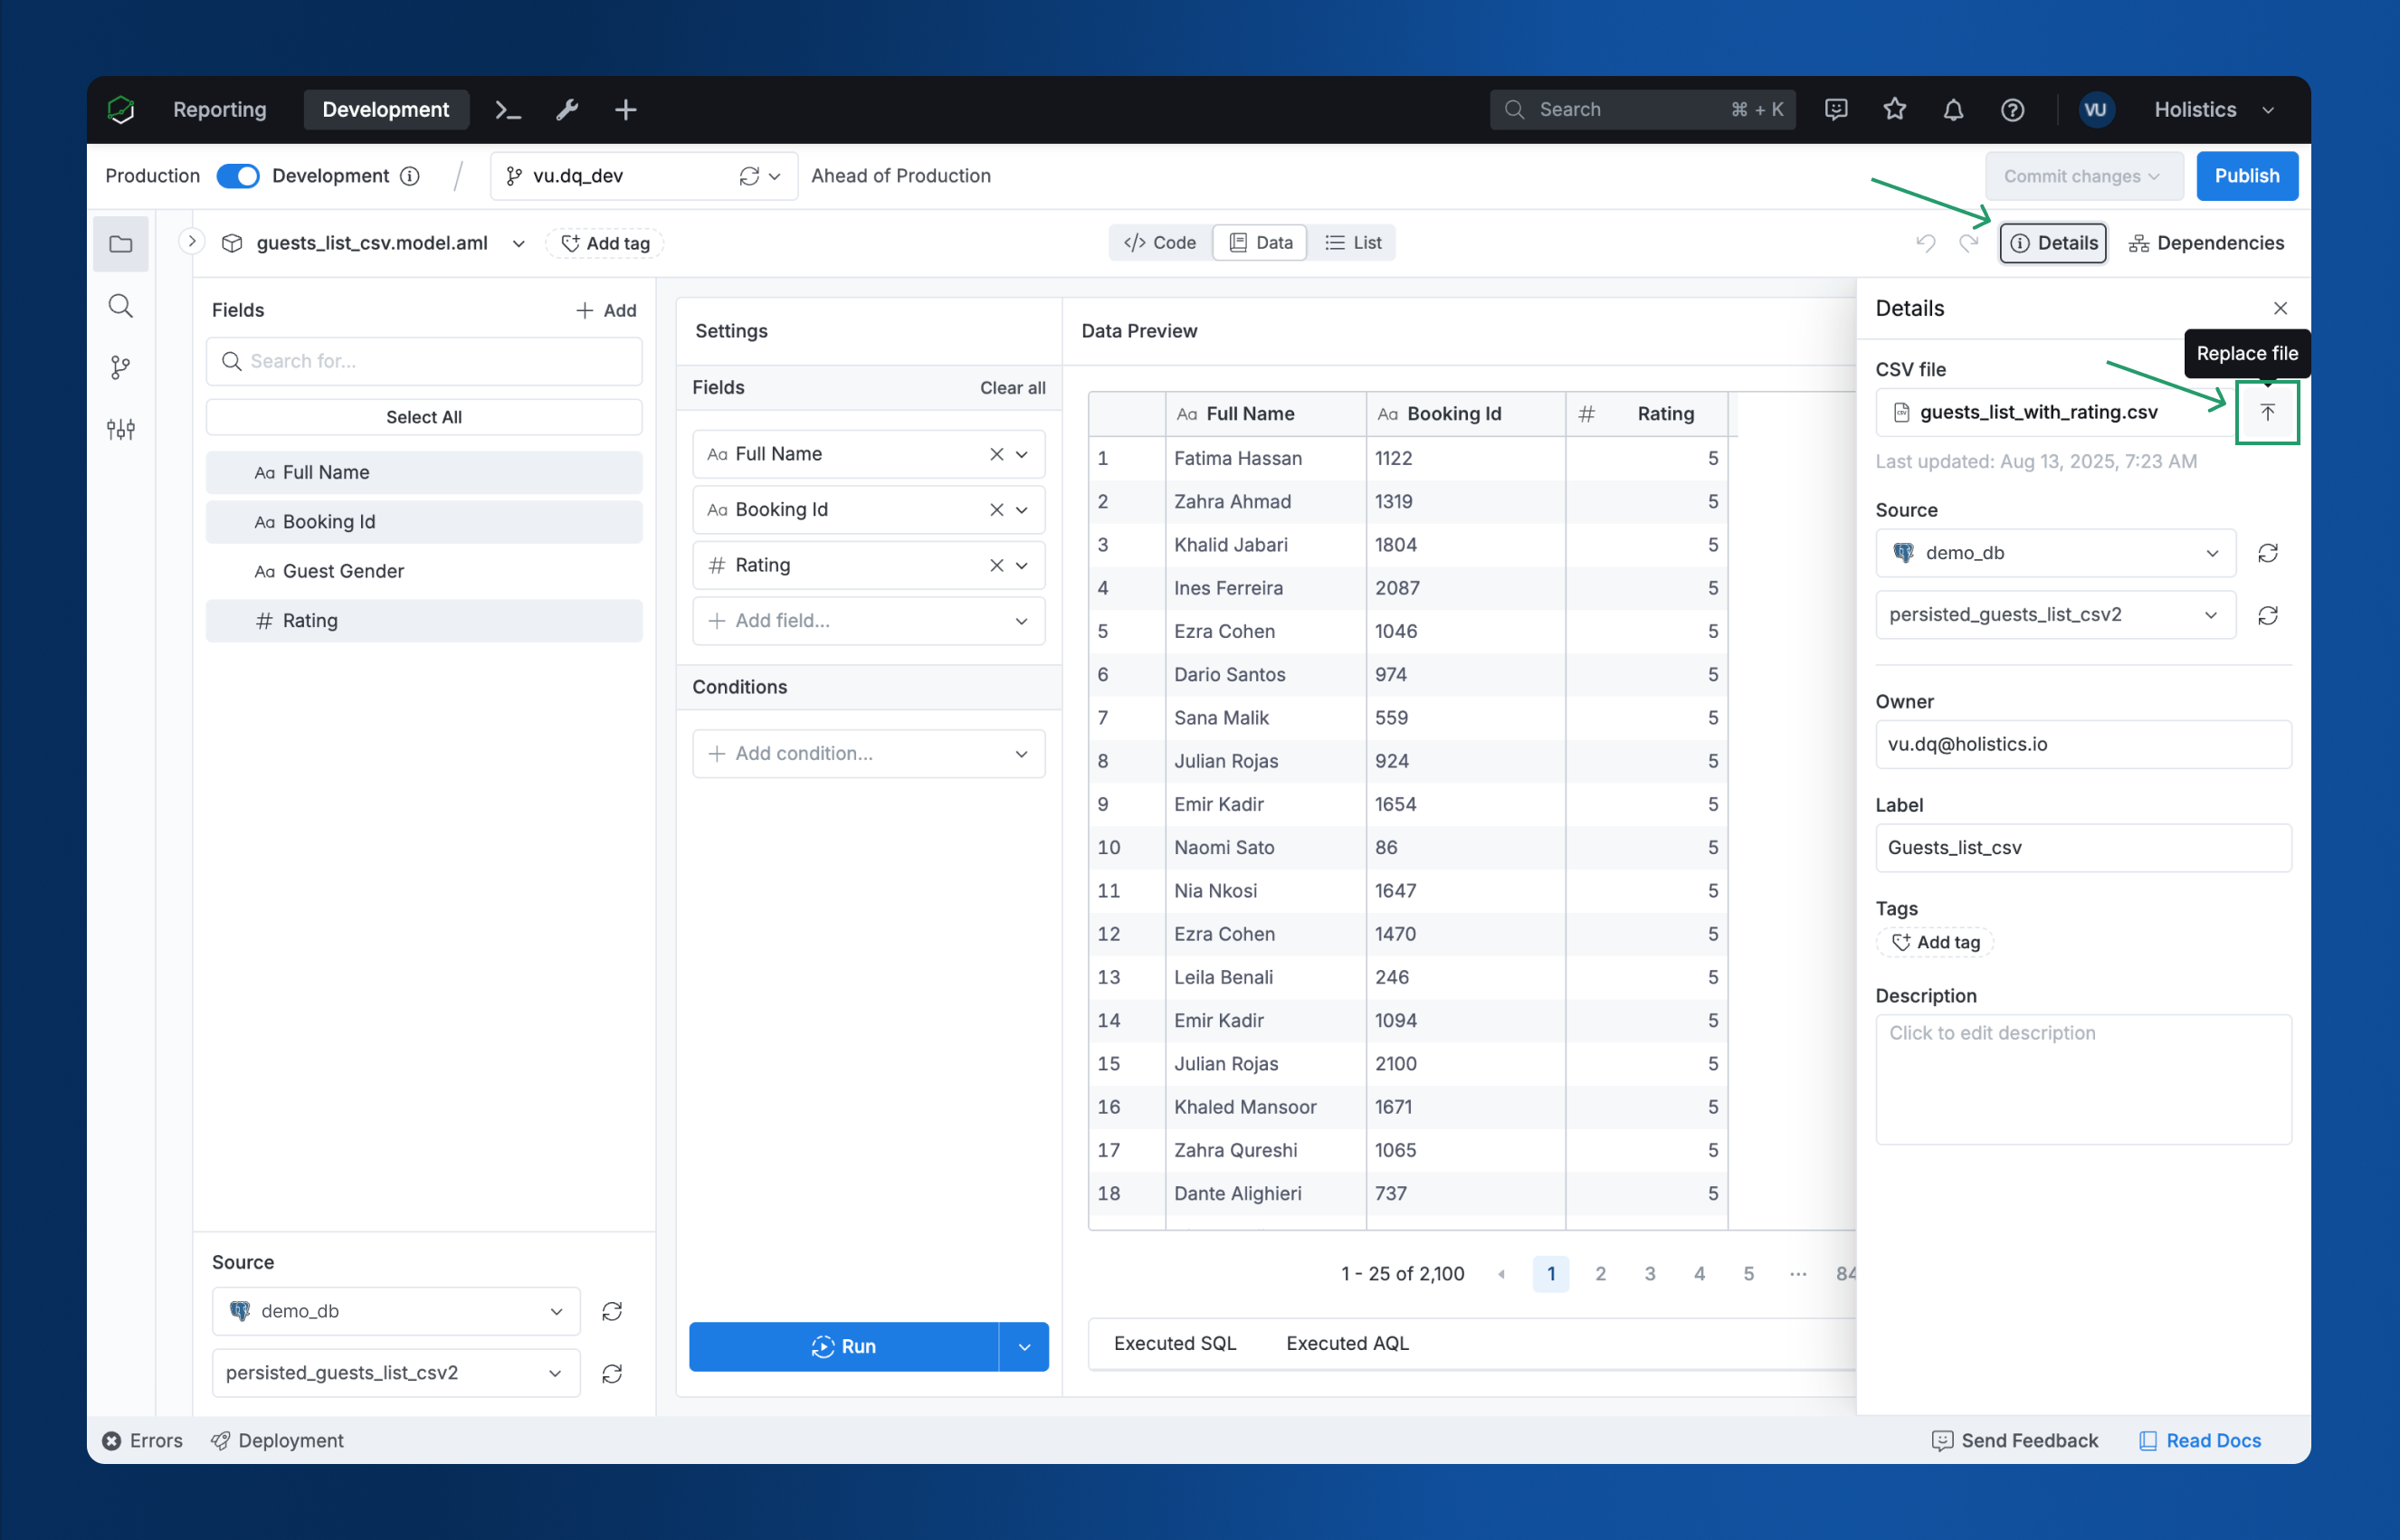Click the Replace file upload icon

[x=2266, y=412]
